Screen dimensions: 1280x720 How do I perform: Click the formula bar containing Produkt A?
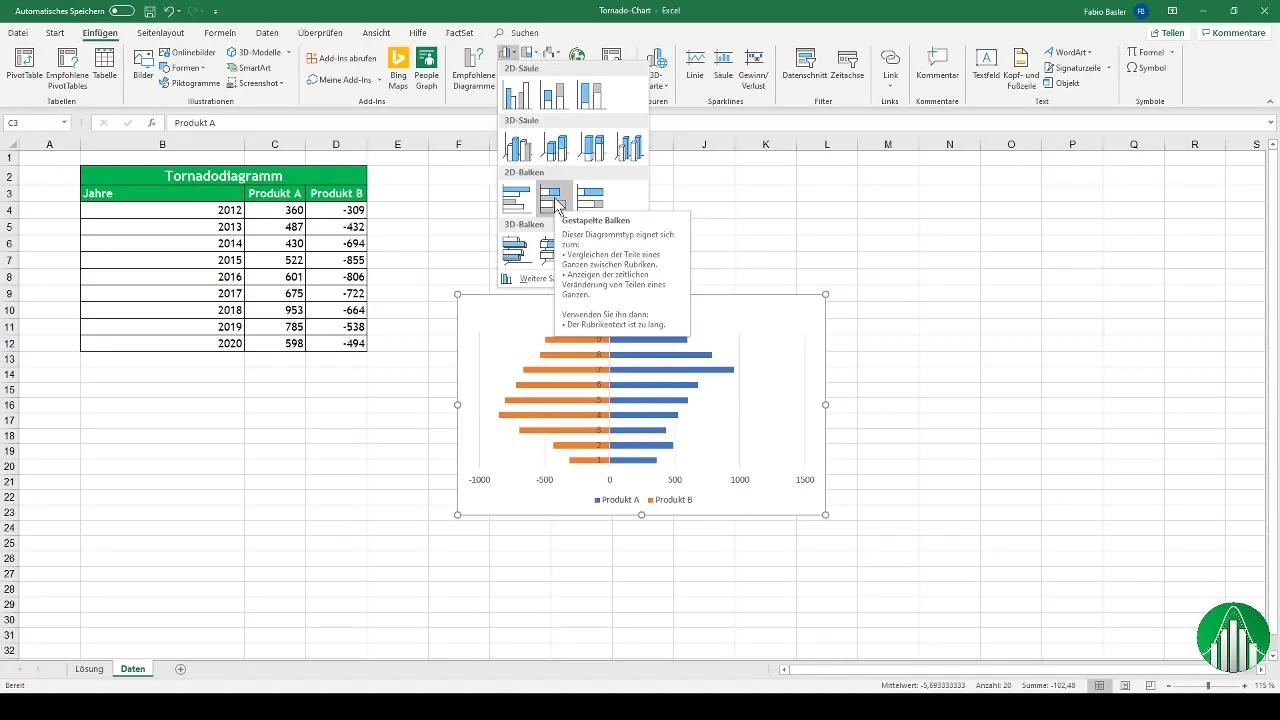click(715, 123)
